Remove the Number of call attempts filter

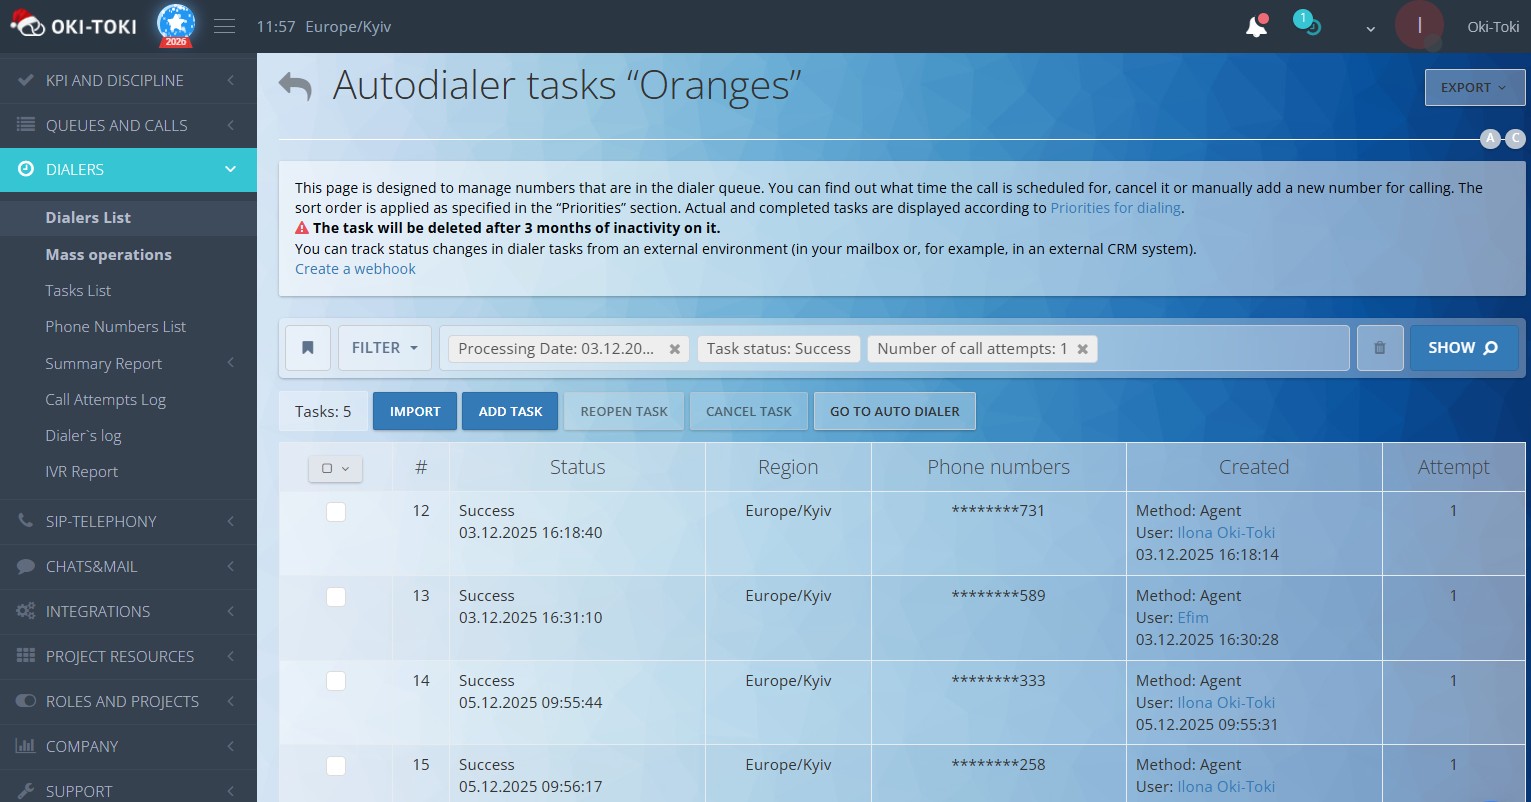point(1082,349)
